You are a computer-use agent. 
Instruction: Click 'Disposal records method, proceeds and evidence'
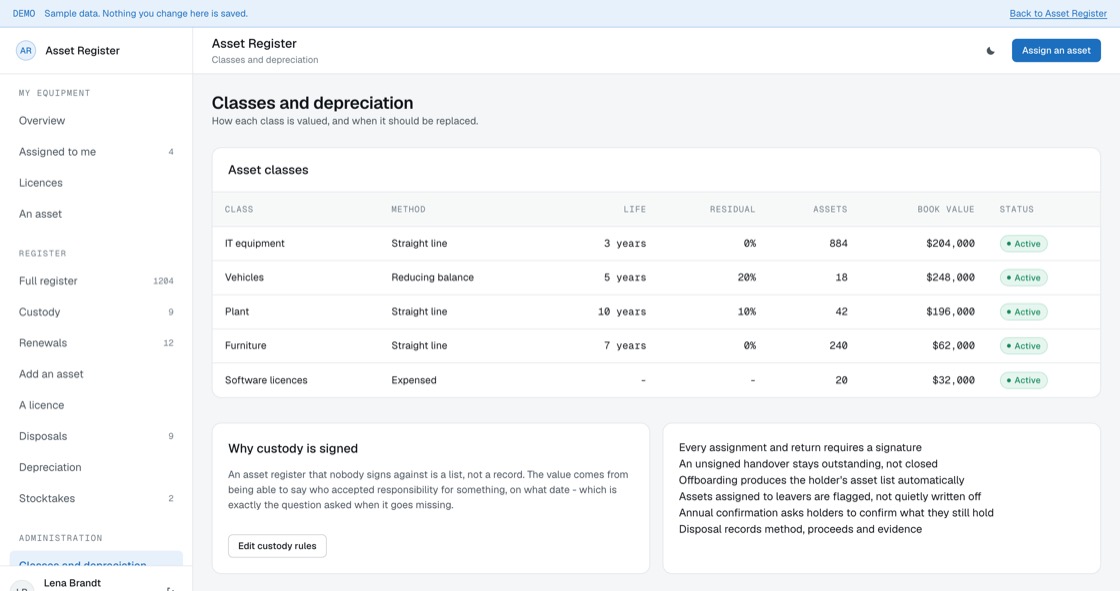coord(800,529)
